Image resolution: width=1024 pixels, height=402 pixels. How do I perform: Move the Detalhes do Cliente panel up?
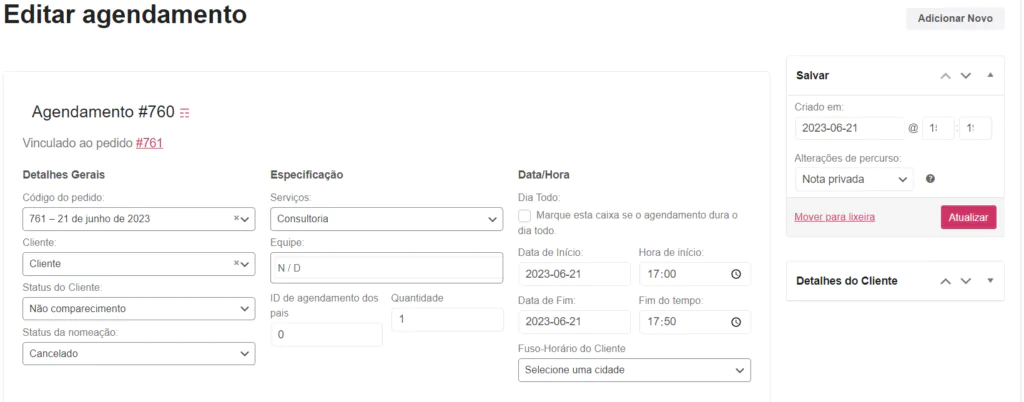(945, 281)
